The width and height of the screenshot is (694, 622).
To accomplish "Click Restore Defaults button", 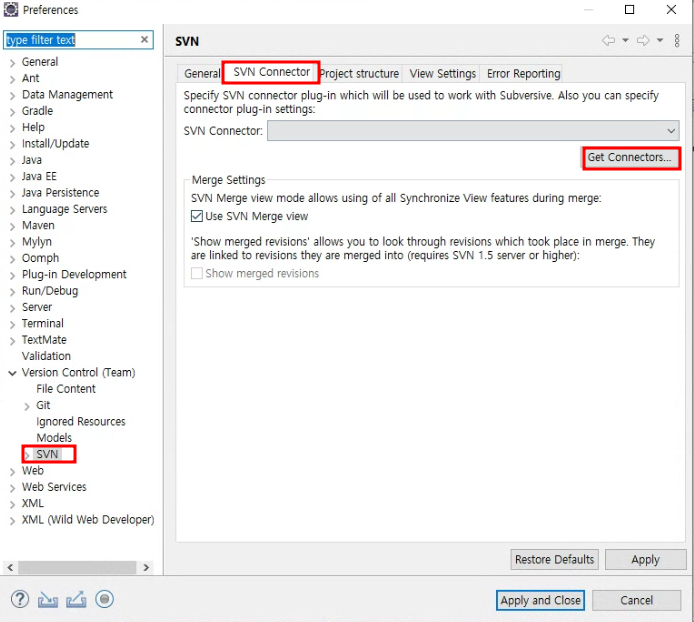I will point(554,560).
